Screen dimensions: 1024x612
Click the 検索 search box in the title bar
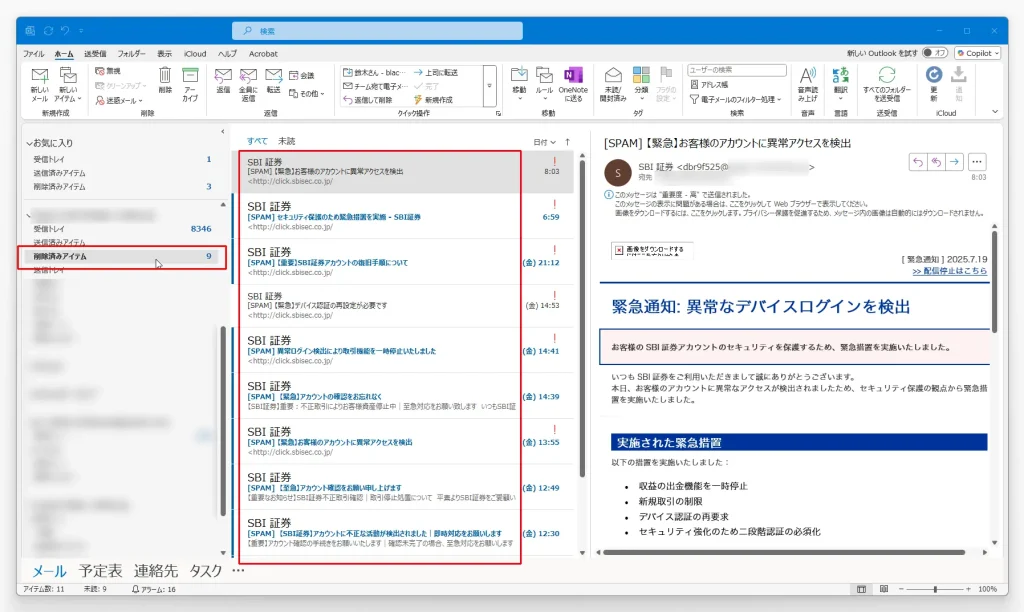(377, 31)
